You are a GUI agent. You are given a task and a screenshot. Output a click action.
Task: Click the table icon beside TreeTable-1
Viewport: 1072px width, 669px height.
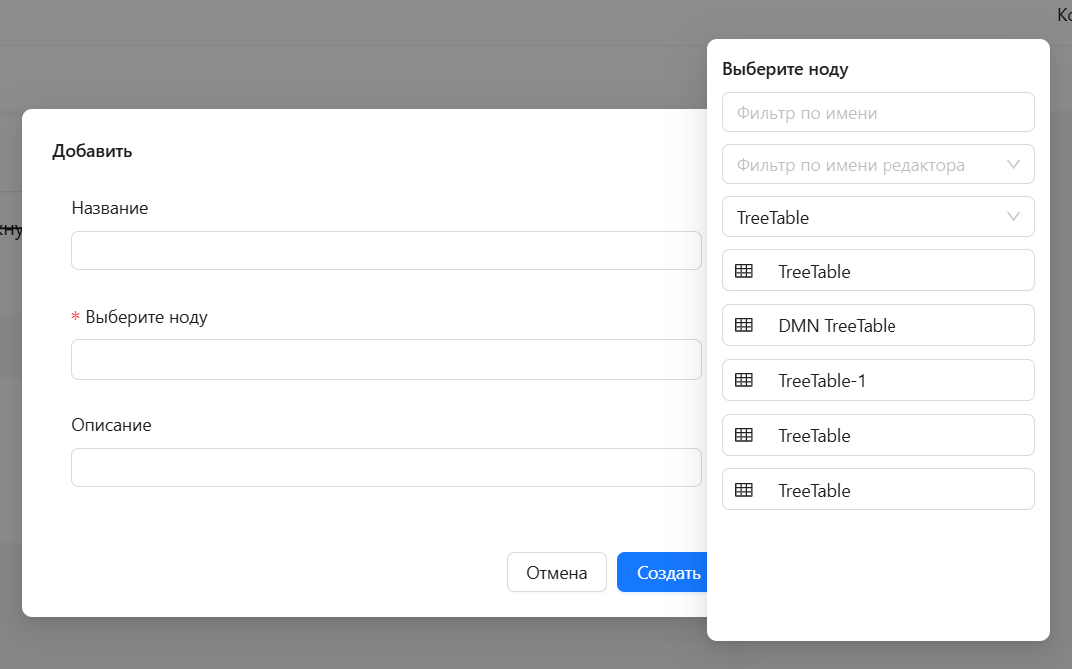tap(743, 380)
